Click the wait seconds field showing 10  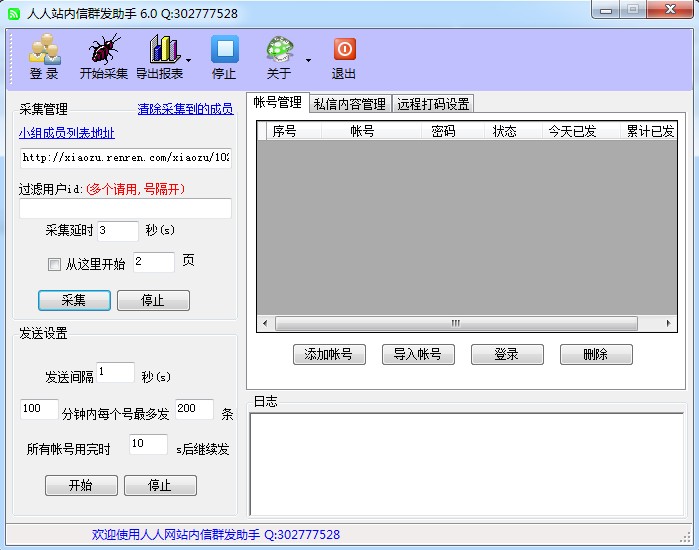pyautogui.click(x=148, y=444)
